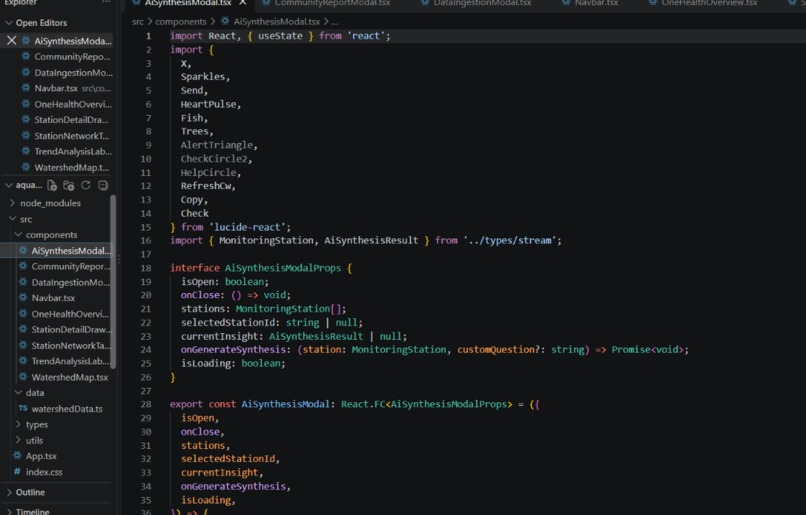Expand the node_modules folder

12,203
